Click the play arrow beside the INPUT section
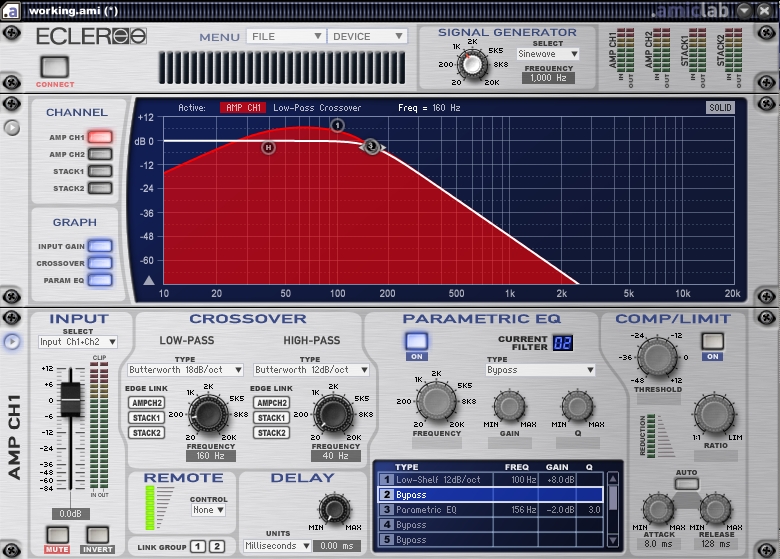Image resolution: width=780 pixels, height=559 pixels. 12,342
